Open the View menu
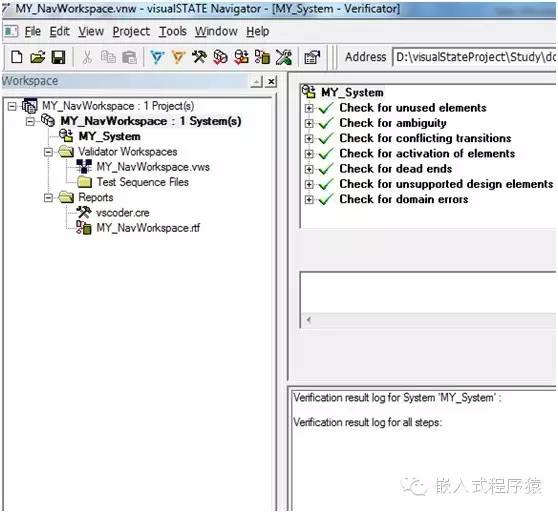The width and height of the screenshot is (558, 513). click(x=91, y=31)
